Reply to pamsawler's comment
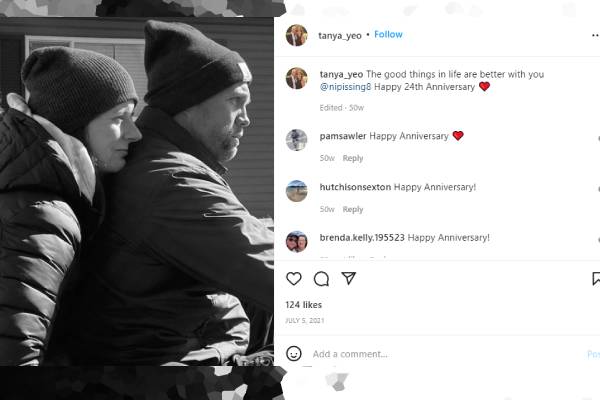Image resolution: width=600 pixels, height=400 pixels. (x=352, y=158)
